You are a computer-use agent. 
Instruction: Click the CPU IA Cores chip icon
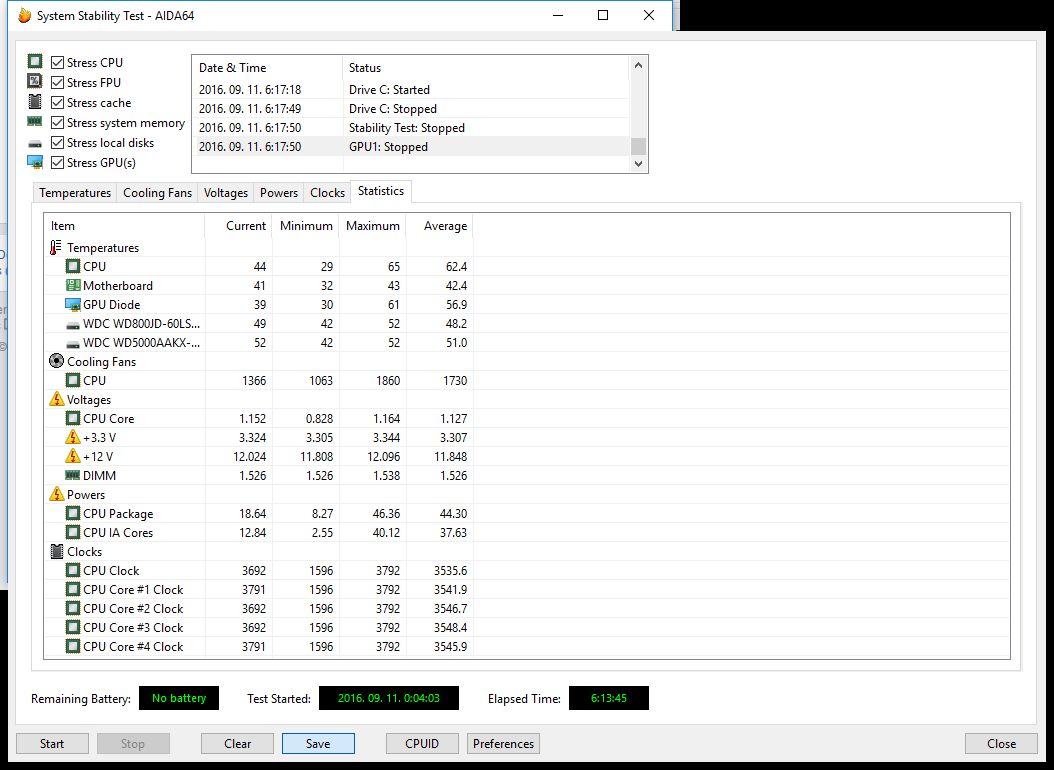coord(73,532)
